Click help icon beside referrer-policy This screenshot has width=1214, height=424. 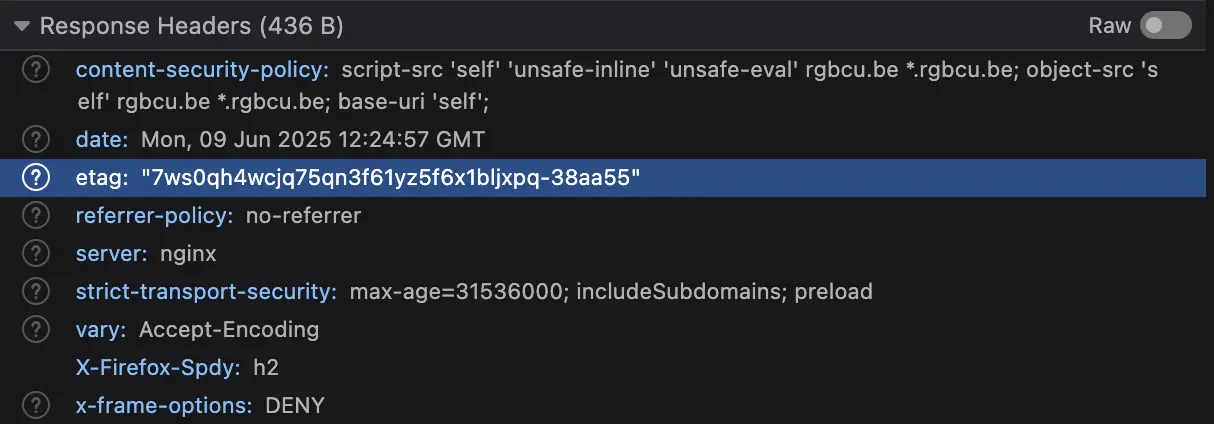tap(36, 216)
